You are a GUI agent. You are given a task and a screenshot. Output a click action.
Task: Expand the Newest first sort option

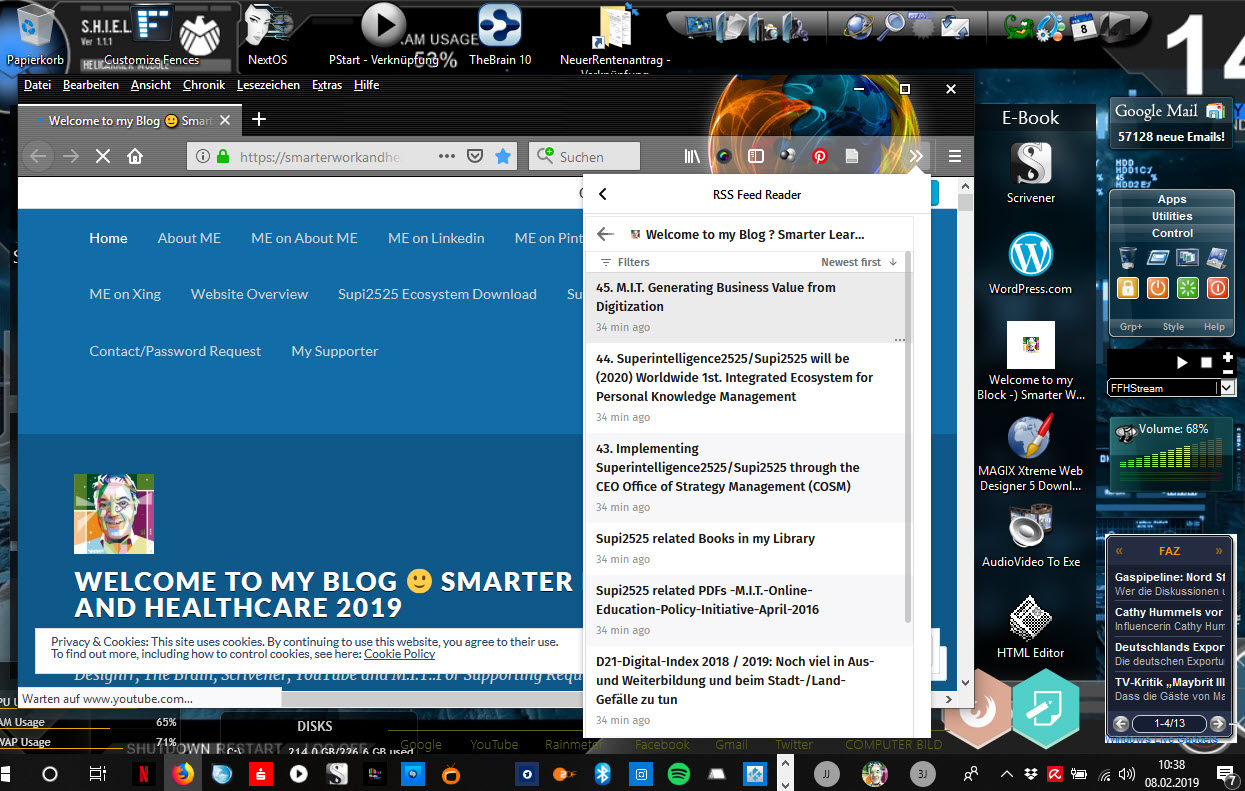pos(858,262)
